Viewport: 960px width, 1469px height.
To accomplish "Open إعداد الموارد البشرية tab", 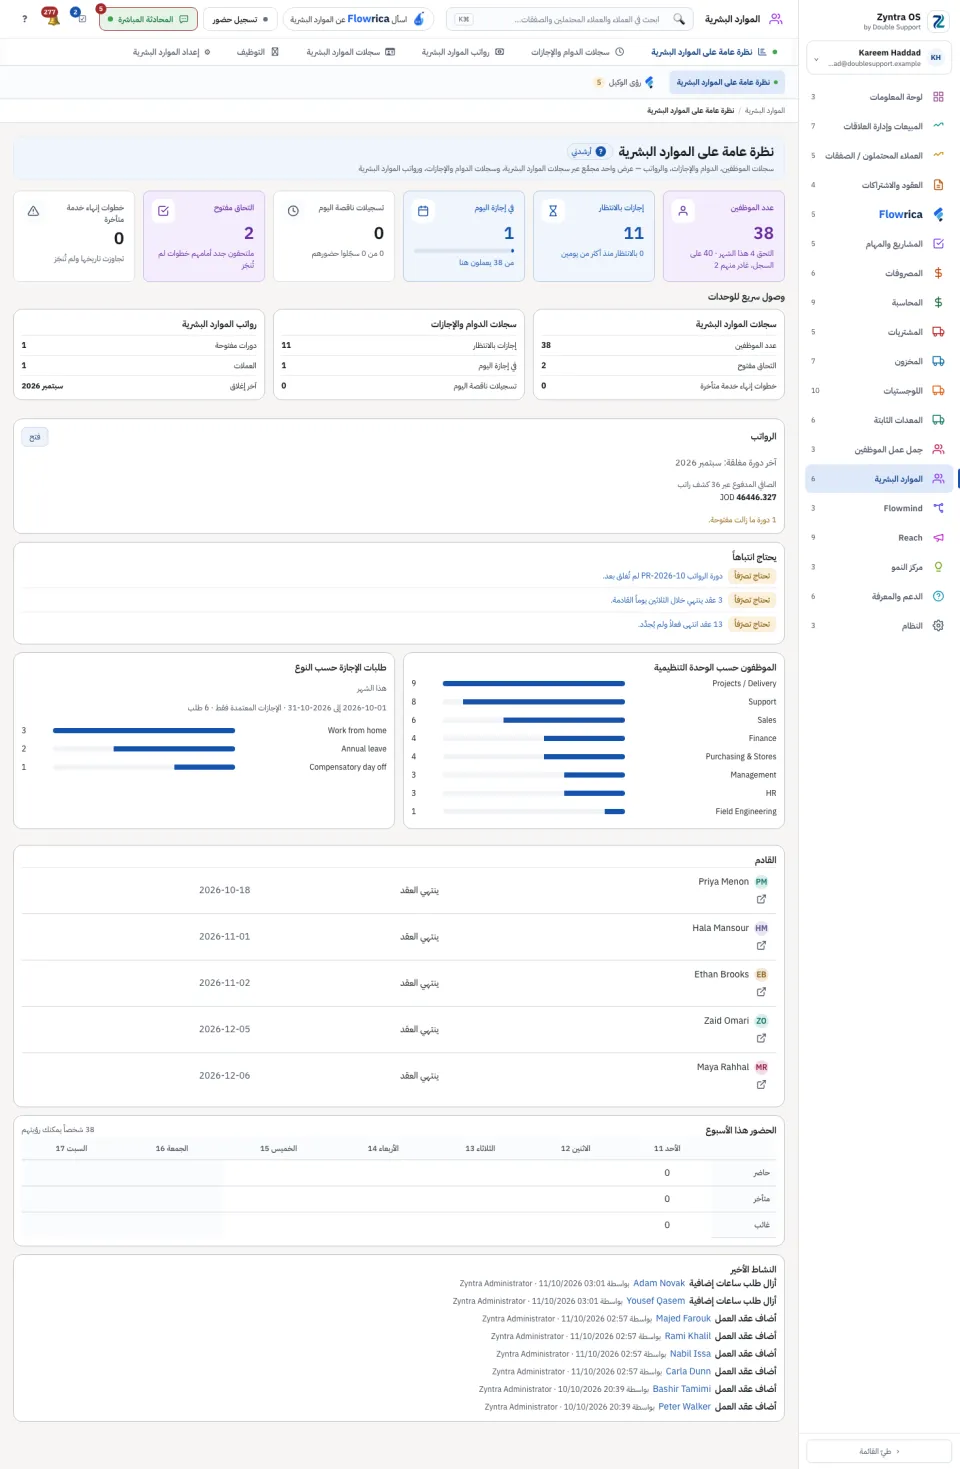I will click(172, 52).
